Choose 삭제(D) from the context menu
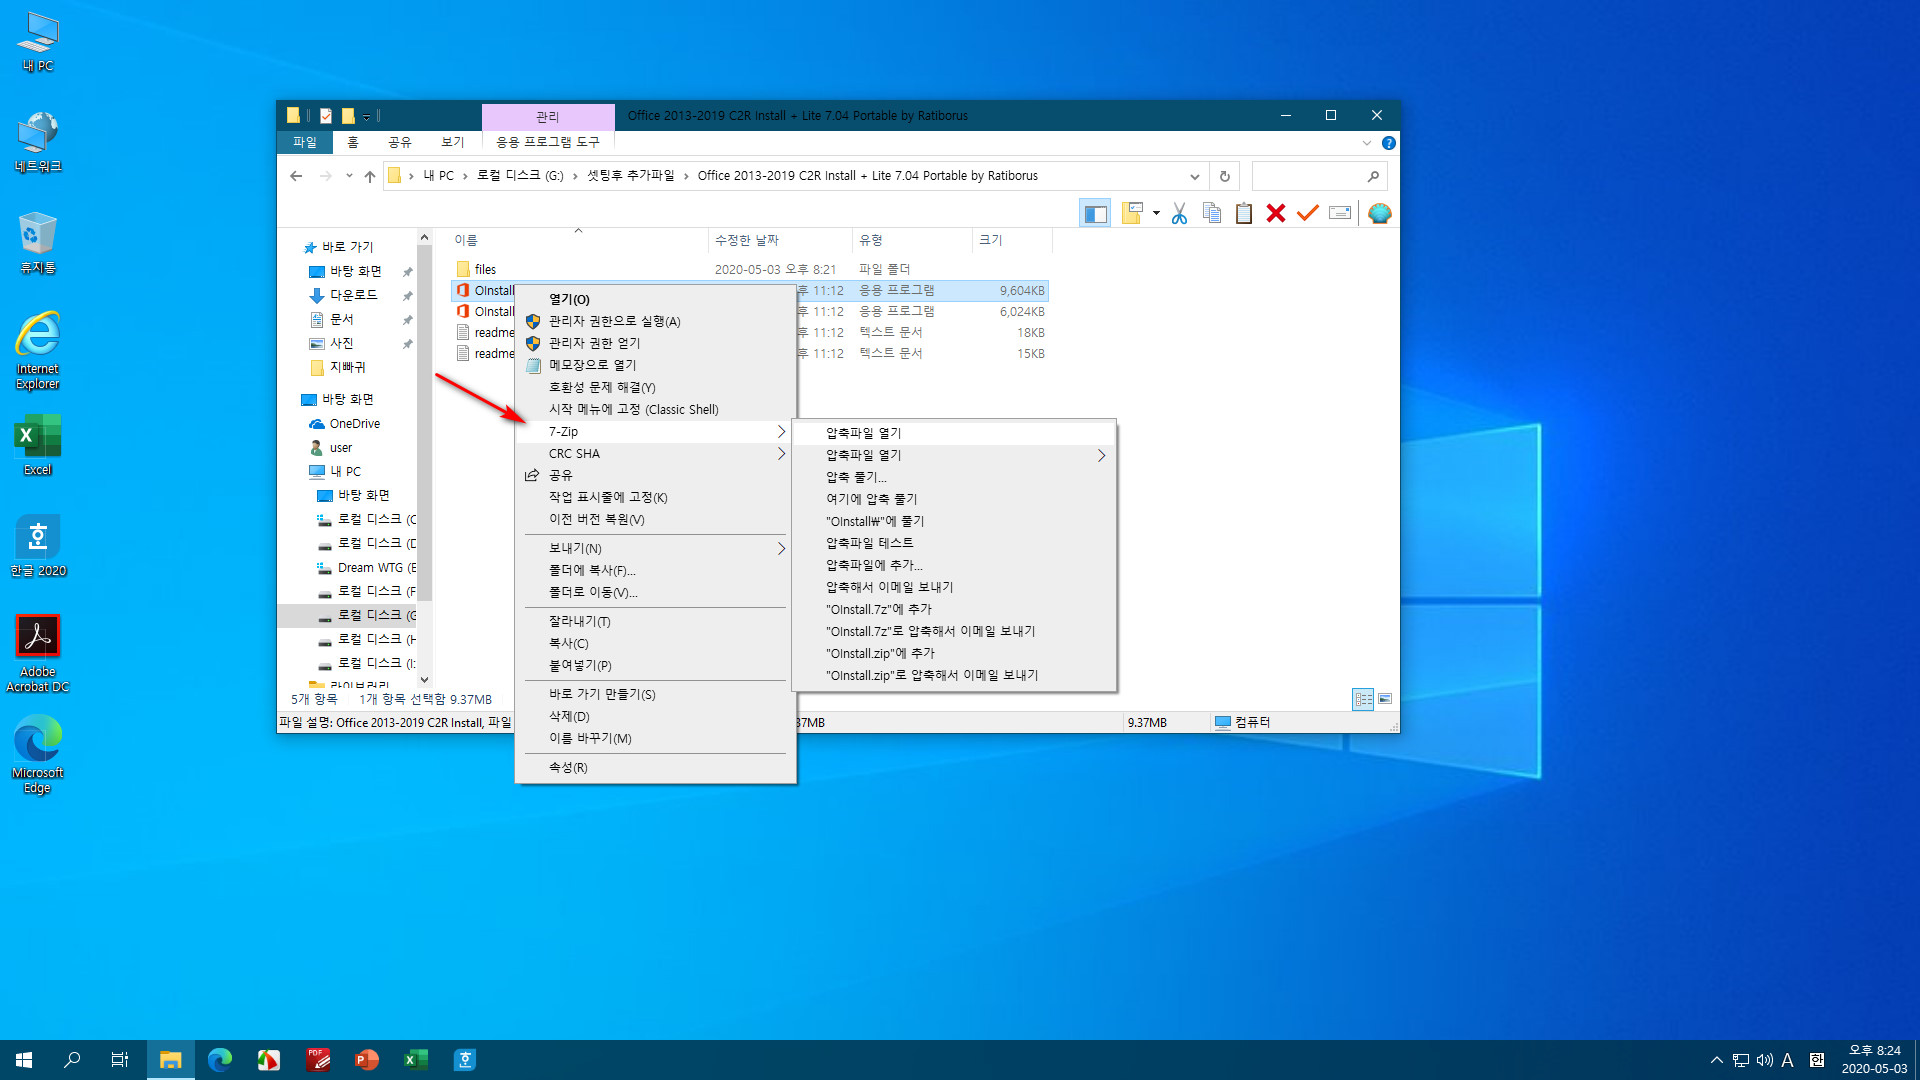 [x=655, y=717]
